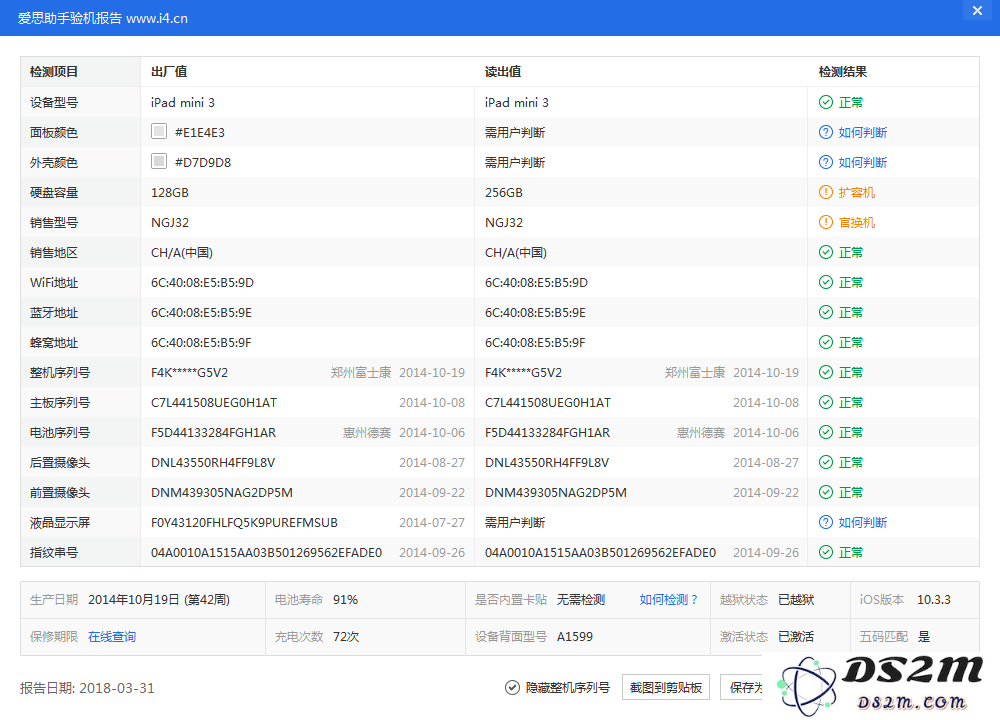Click the green check icon in WiFi地址 row
Image resolution: width=1000 pixels, height=720 pixels.
click(x=825, y=282)
